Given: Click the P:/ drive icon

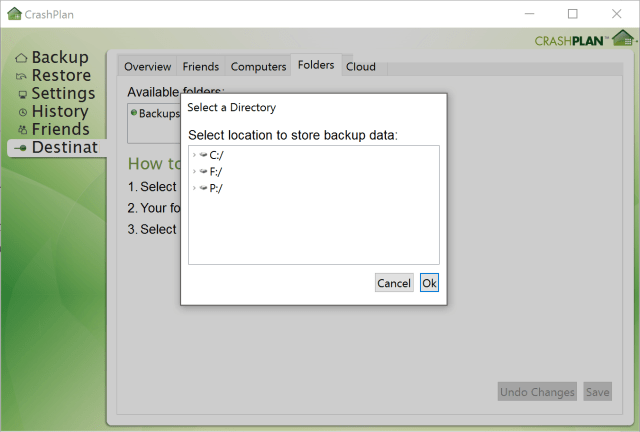Looking at the screenshot, I should tap(203, 187).
